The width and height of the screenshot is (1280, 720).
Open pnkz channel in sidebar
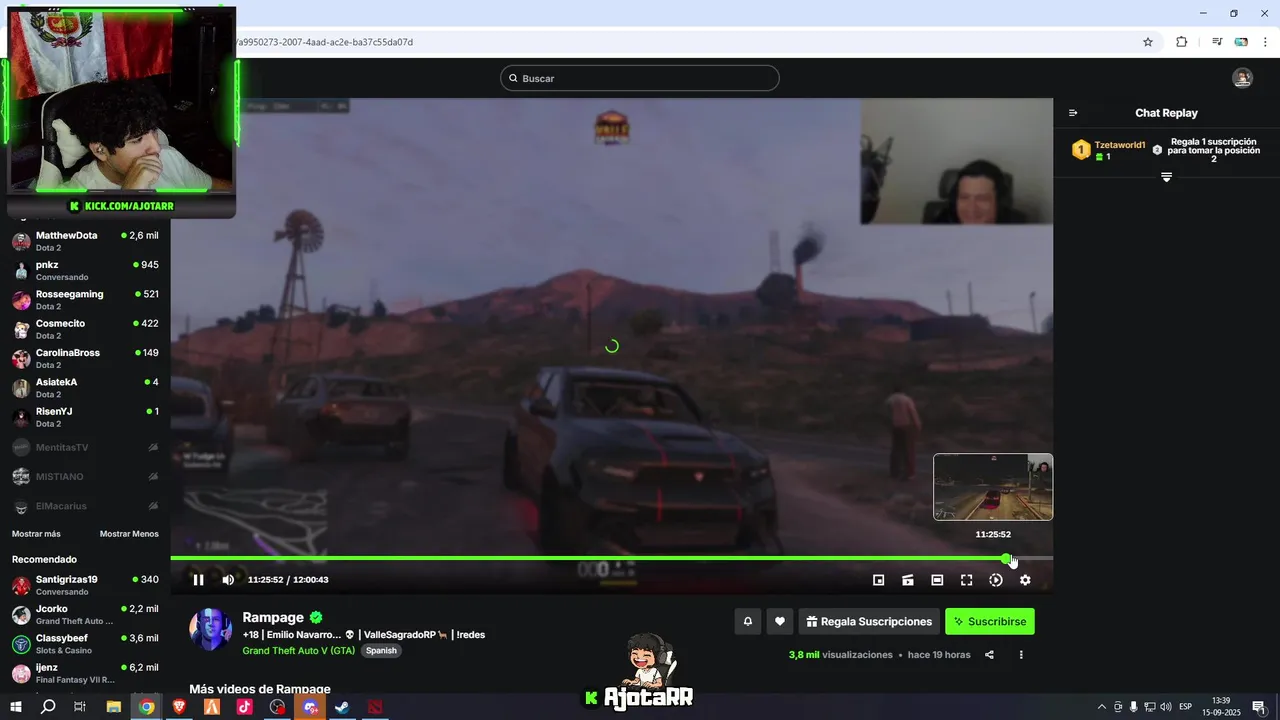coord(85,270)
